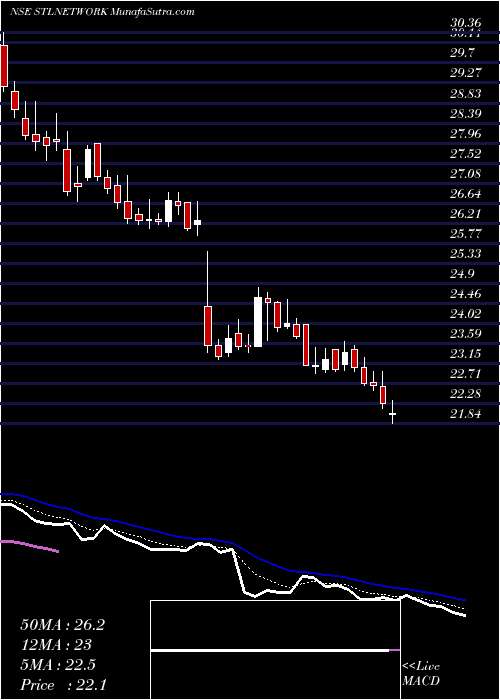Click the 5MA : 22.5 indicator text
The height and width of the screenshot is (700, 500).
(58, 665)
